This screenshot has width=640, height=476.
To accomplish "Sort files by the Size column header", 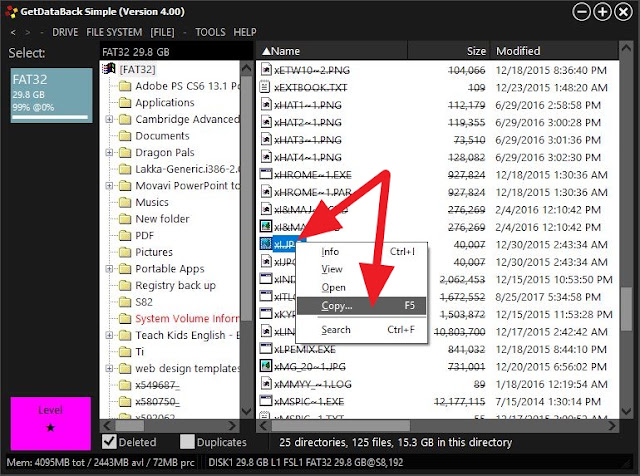I will tap(449, 51).
